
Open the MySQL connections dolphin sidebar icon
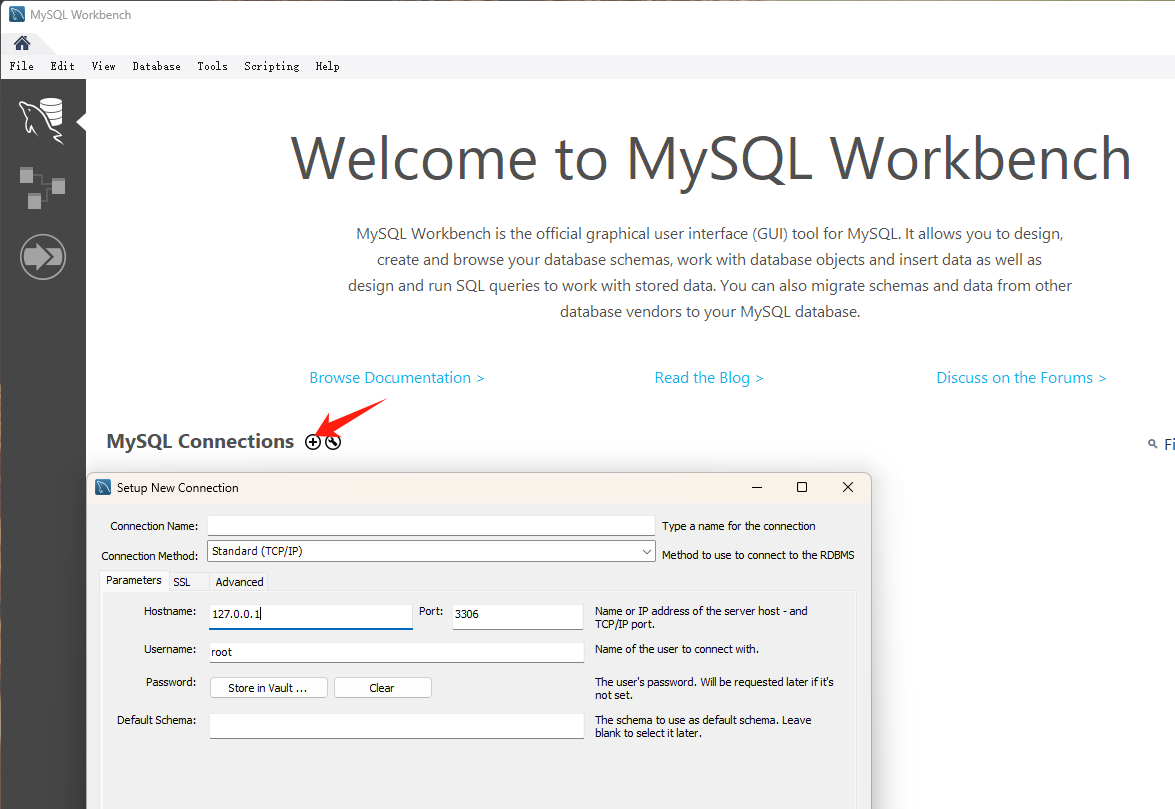coord(42,120)
